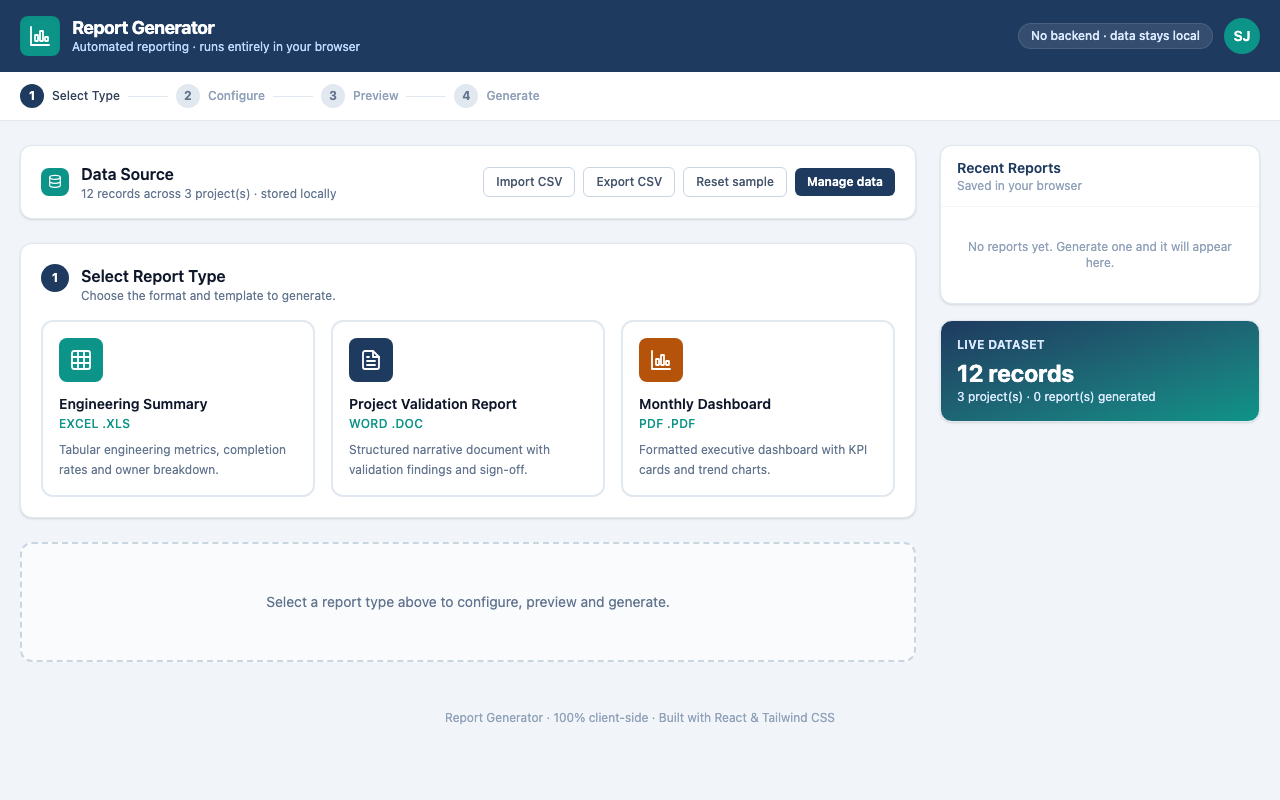Click the PDF .PDF format label

point(667,424)
